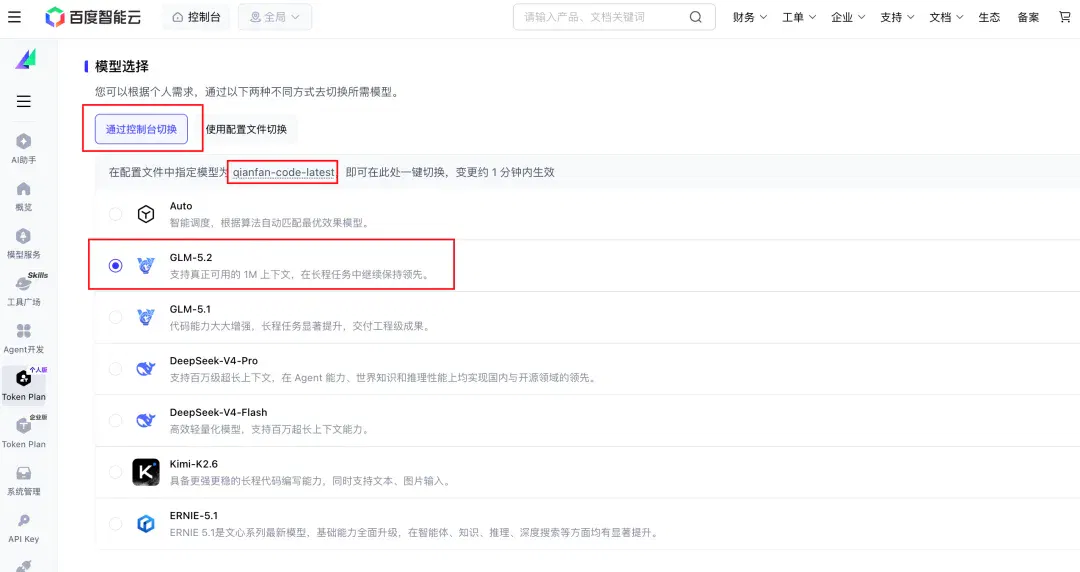Click the search magnifier icon
Viewport: 1080px width, 572px height.
696,17
